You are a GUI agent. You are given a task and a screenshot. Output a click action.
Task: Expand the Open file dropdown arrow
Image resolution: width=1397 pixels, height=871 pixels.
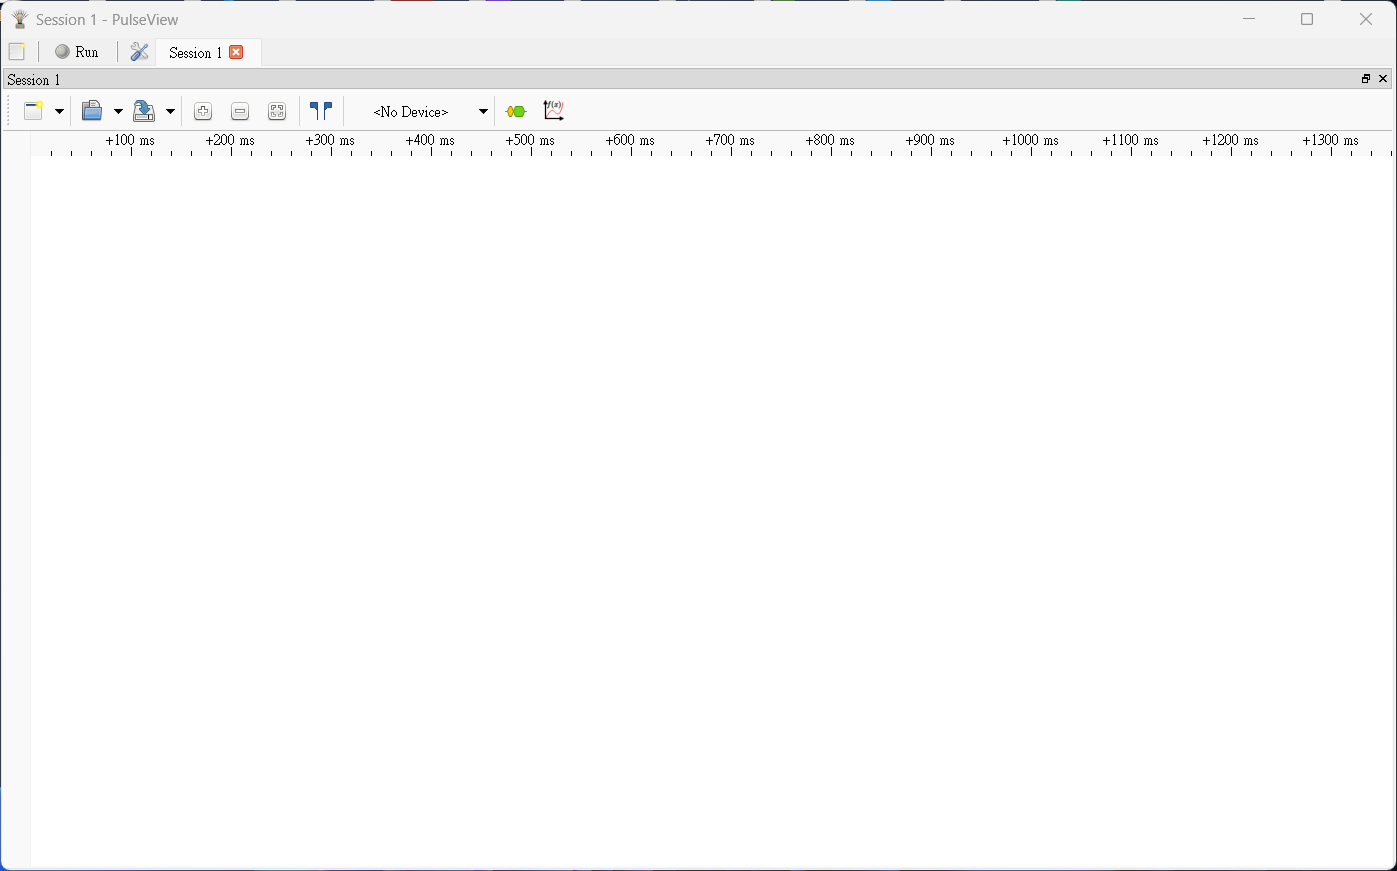[x=118, y=111]
